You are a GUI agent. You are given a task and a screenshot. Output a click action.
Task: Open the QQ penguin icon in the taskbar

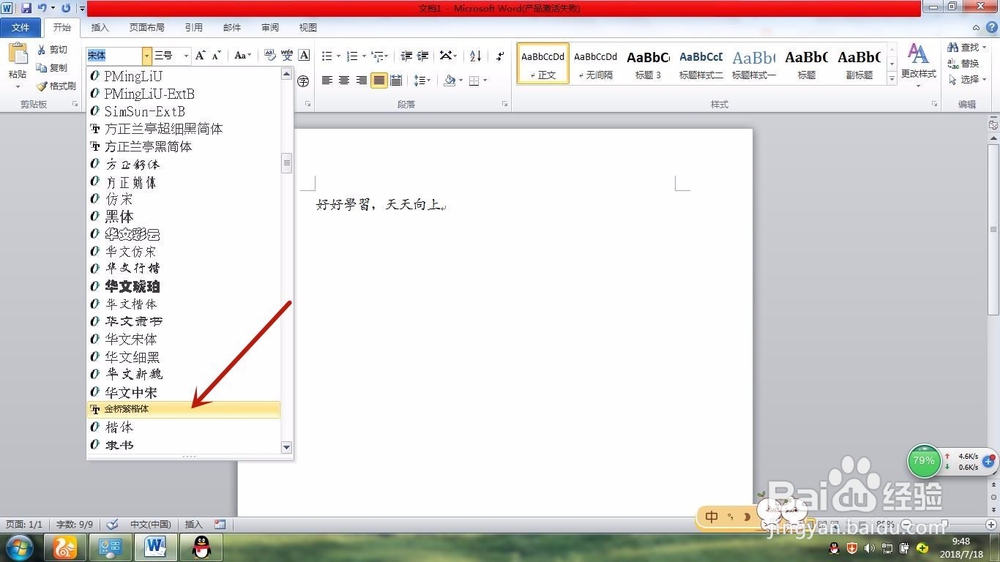[x=202, y=547]
